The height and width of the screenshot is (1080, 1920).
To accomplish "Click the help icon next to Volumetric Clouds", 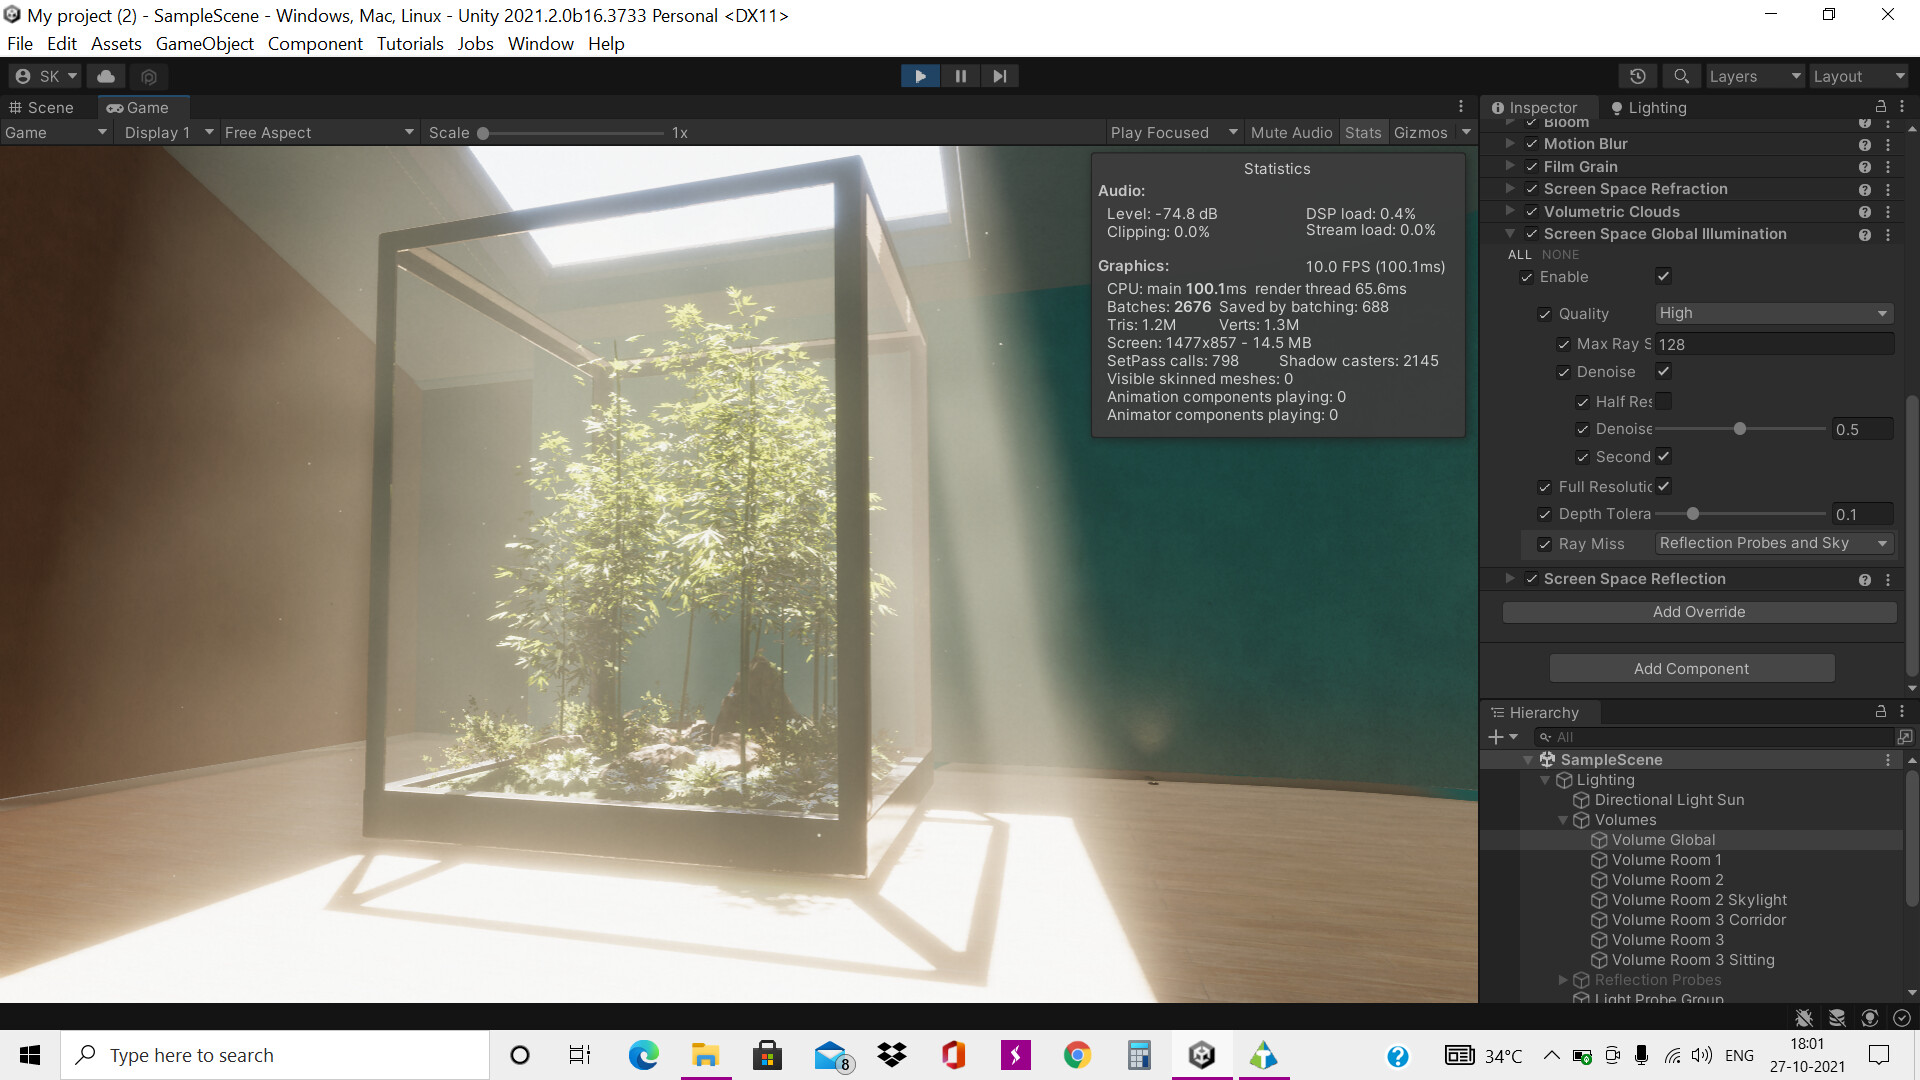I will [1865, 211].
